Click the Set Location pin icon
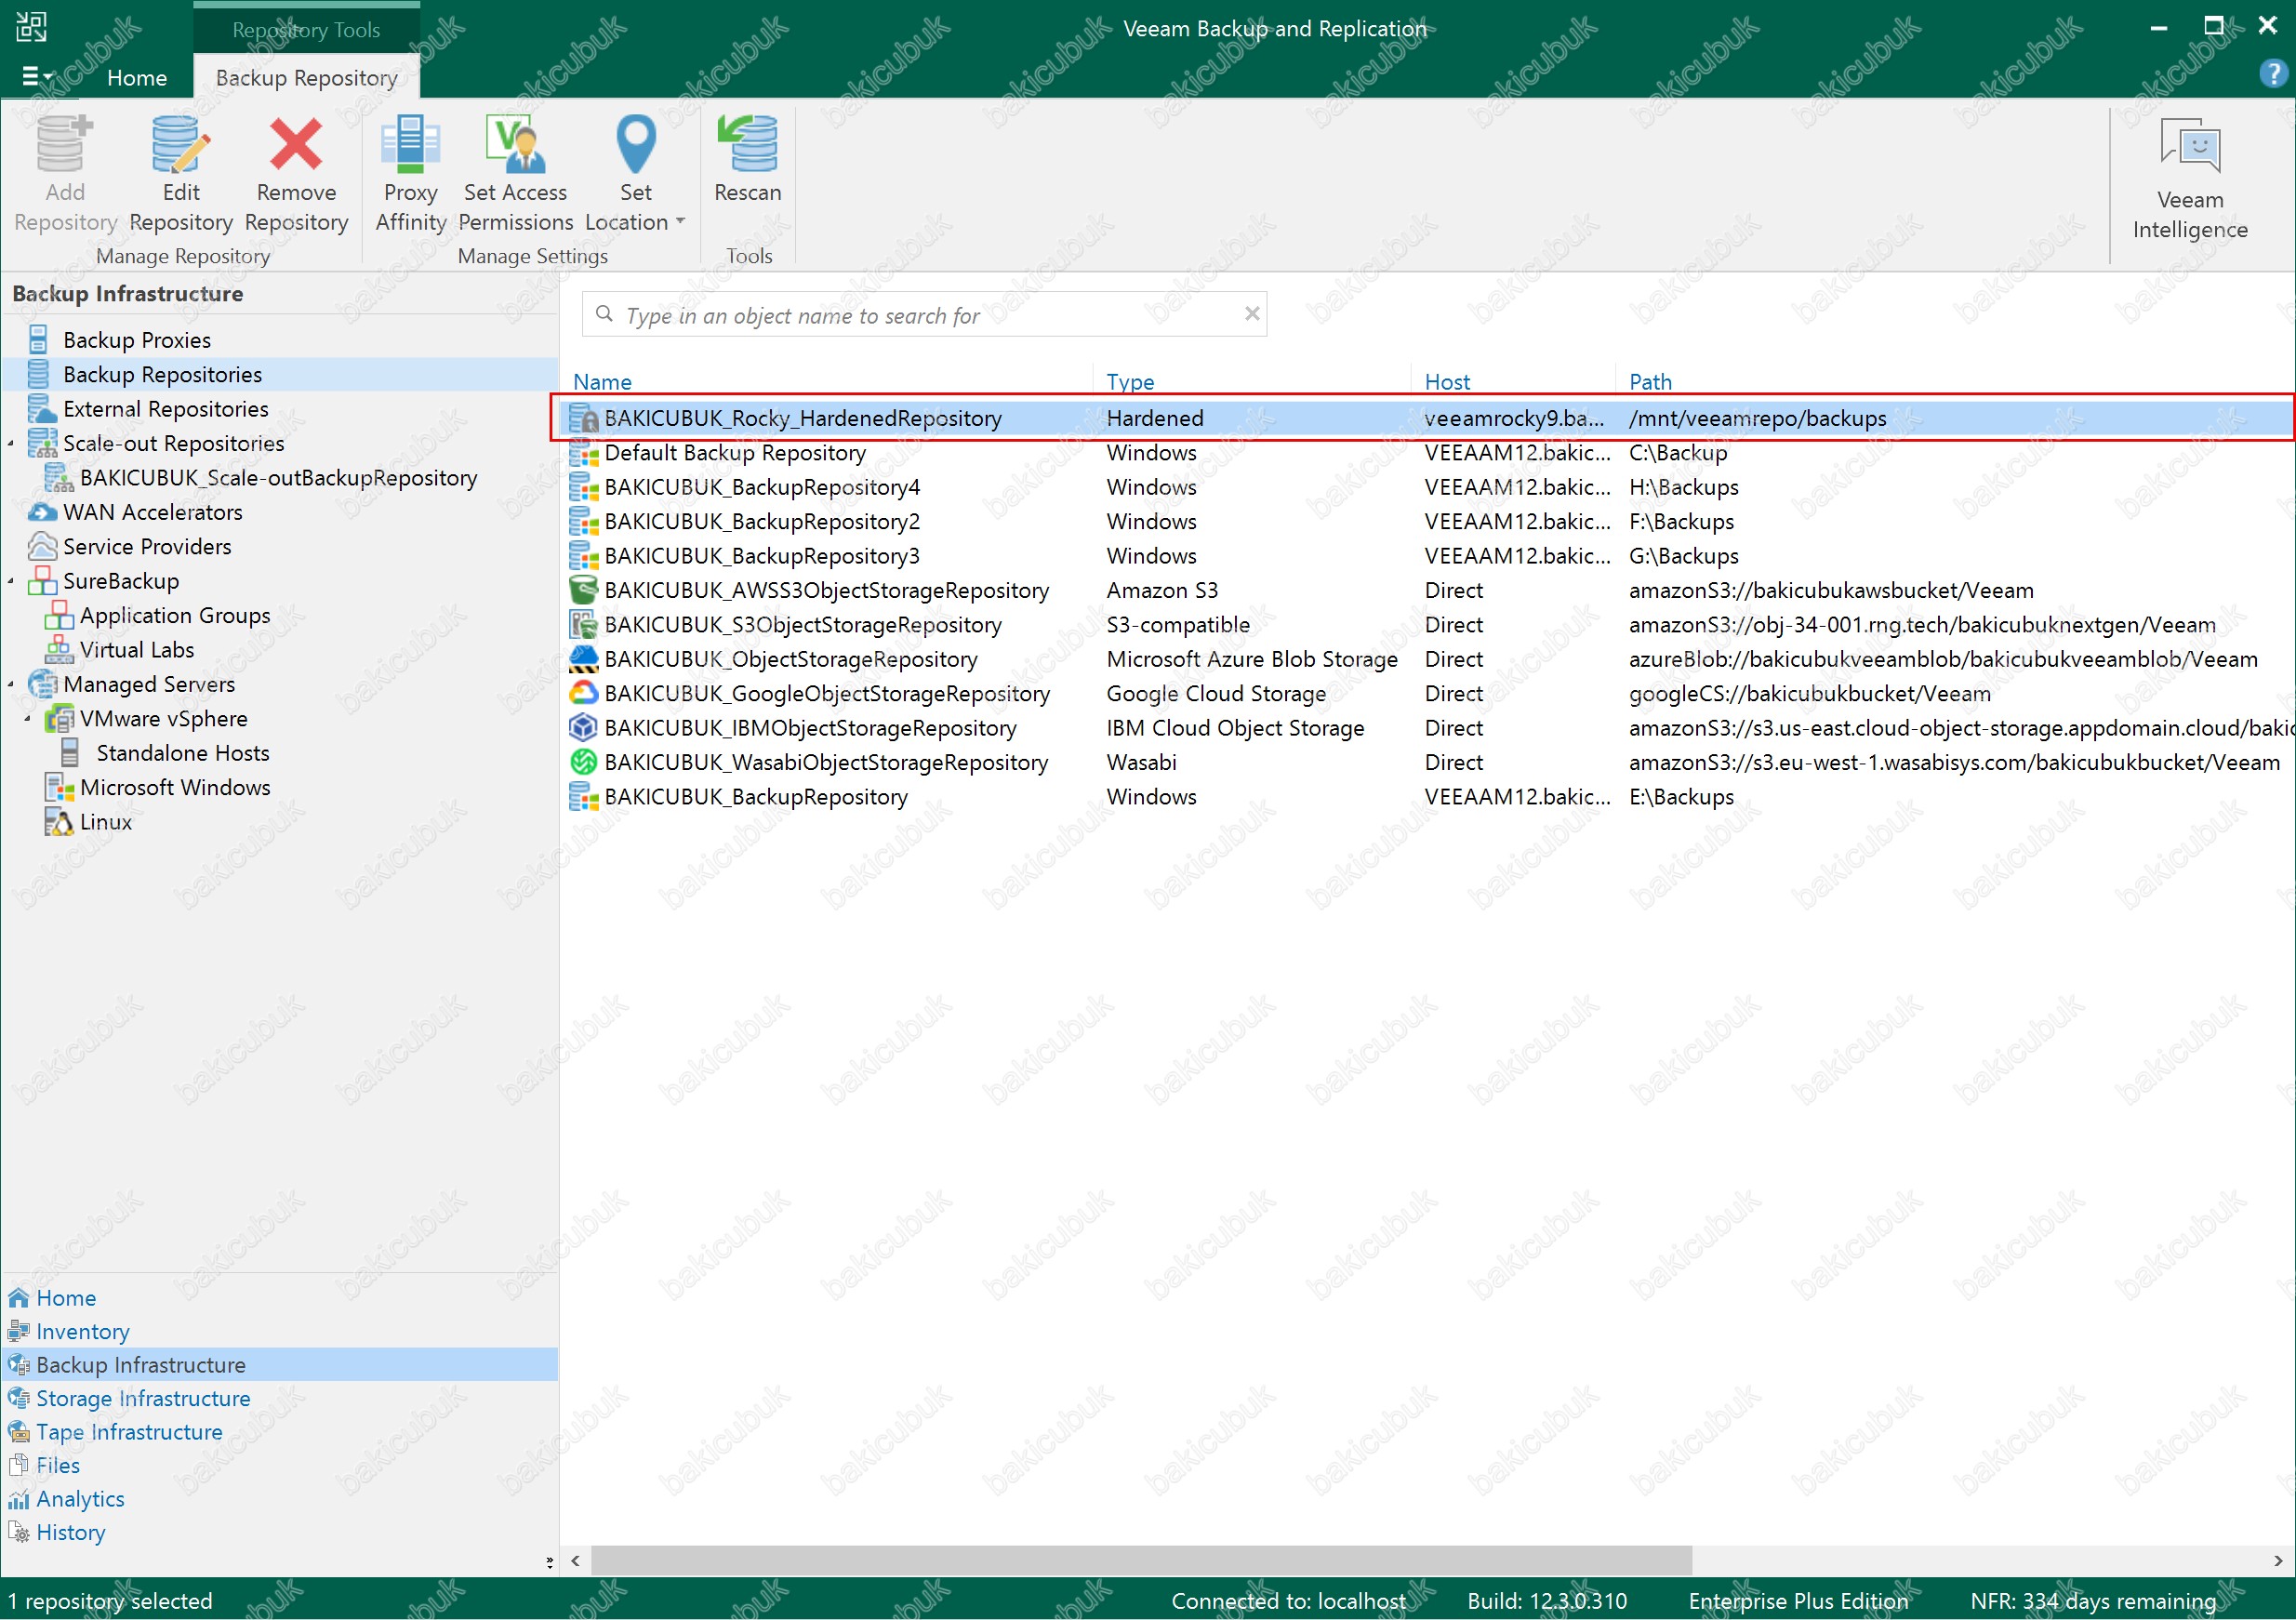 pos(635,146)
